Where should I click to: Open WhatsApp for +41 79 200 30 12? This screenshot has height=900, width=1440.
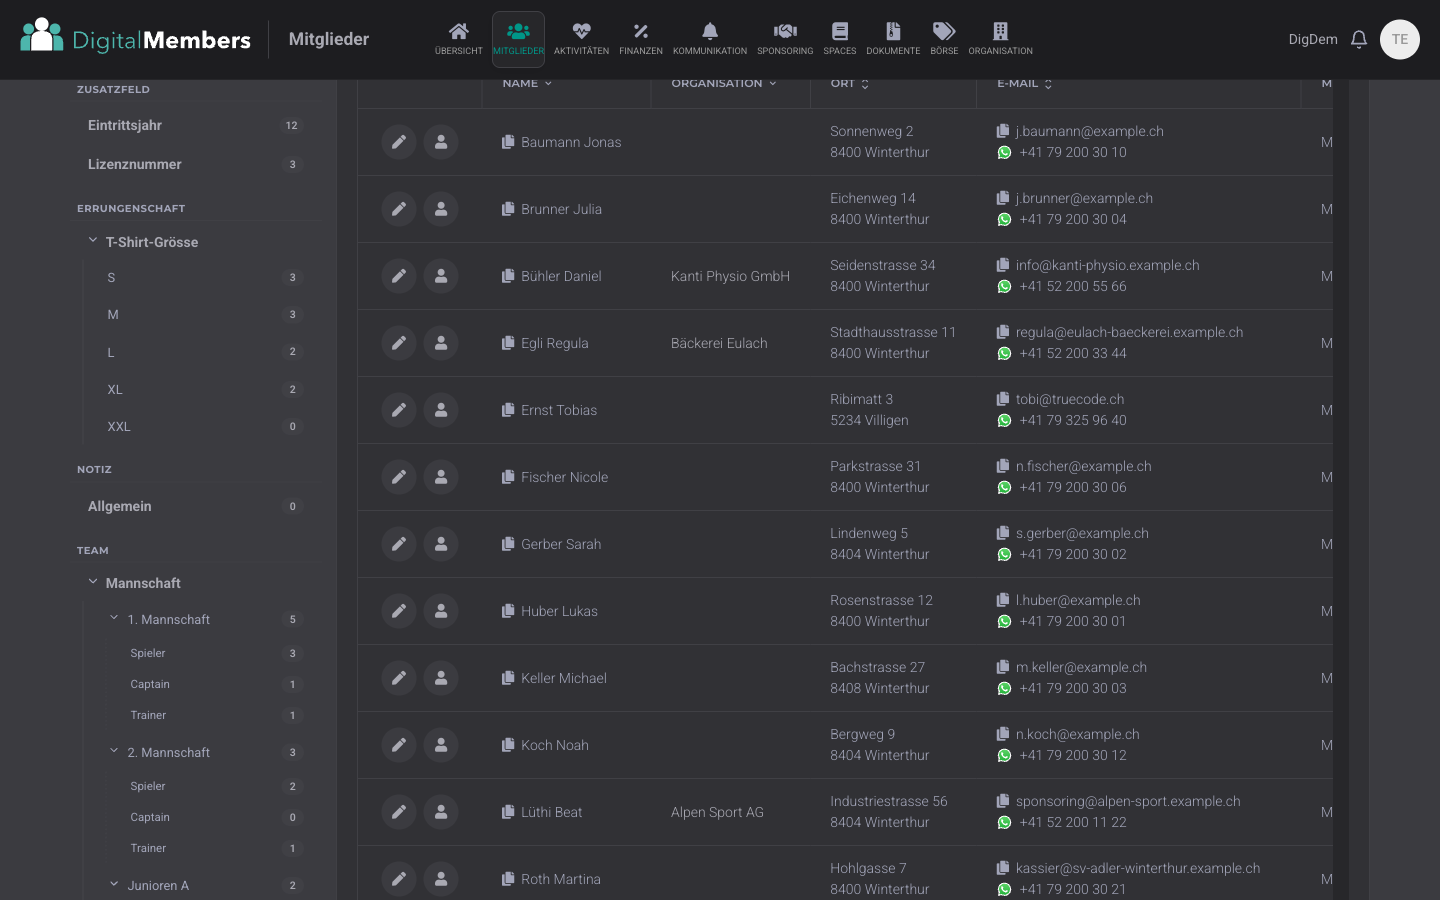pyautogui.click(x=1004, y=756)
